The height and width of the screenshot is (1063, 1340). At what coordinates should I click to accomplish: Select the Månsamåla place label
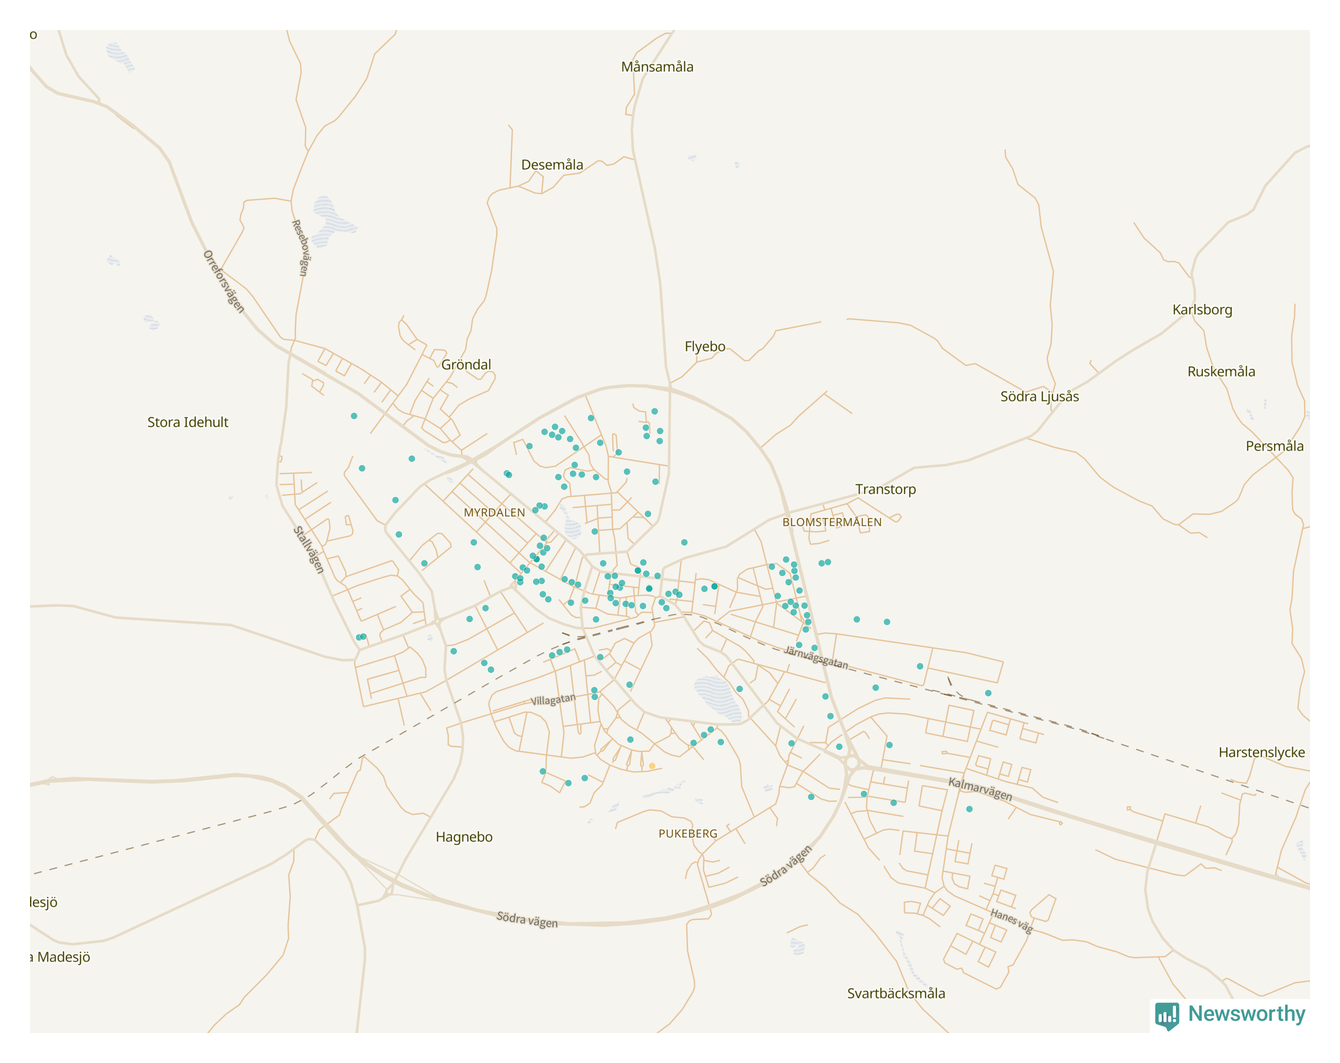[x=657, y=67]
